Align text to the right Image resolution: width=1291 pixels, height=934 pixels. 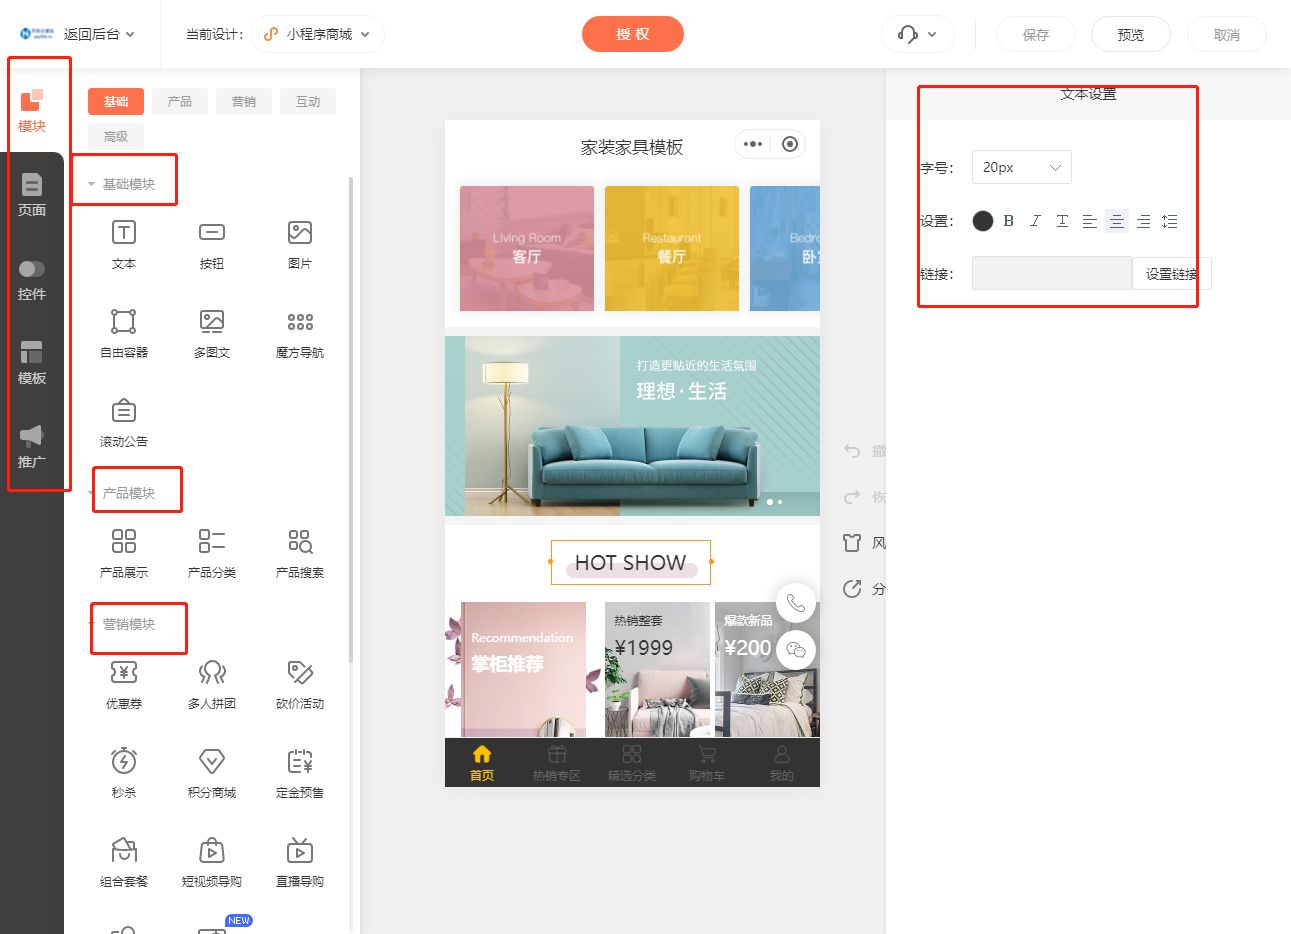point(1144,221)
